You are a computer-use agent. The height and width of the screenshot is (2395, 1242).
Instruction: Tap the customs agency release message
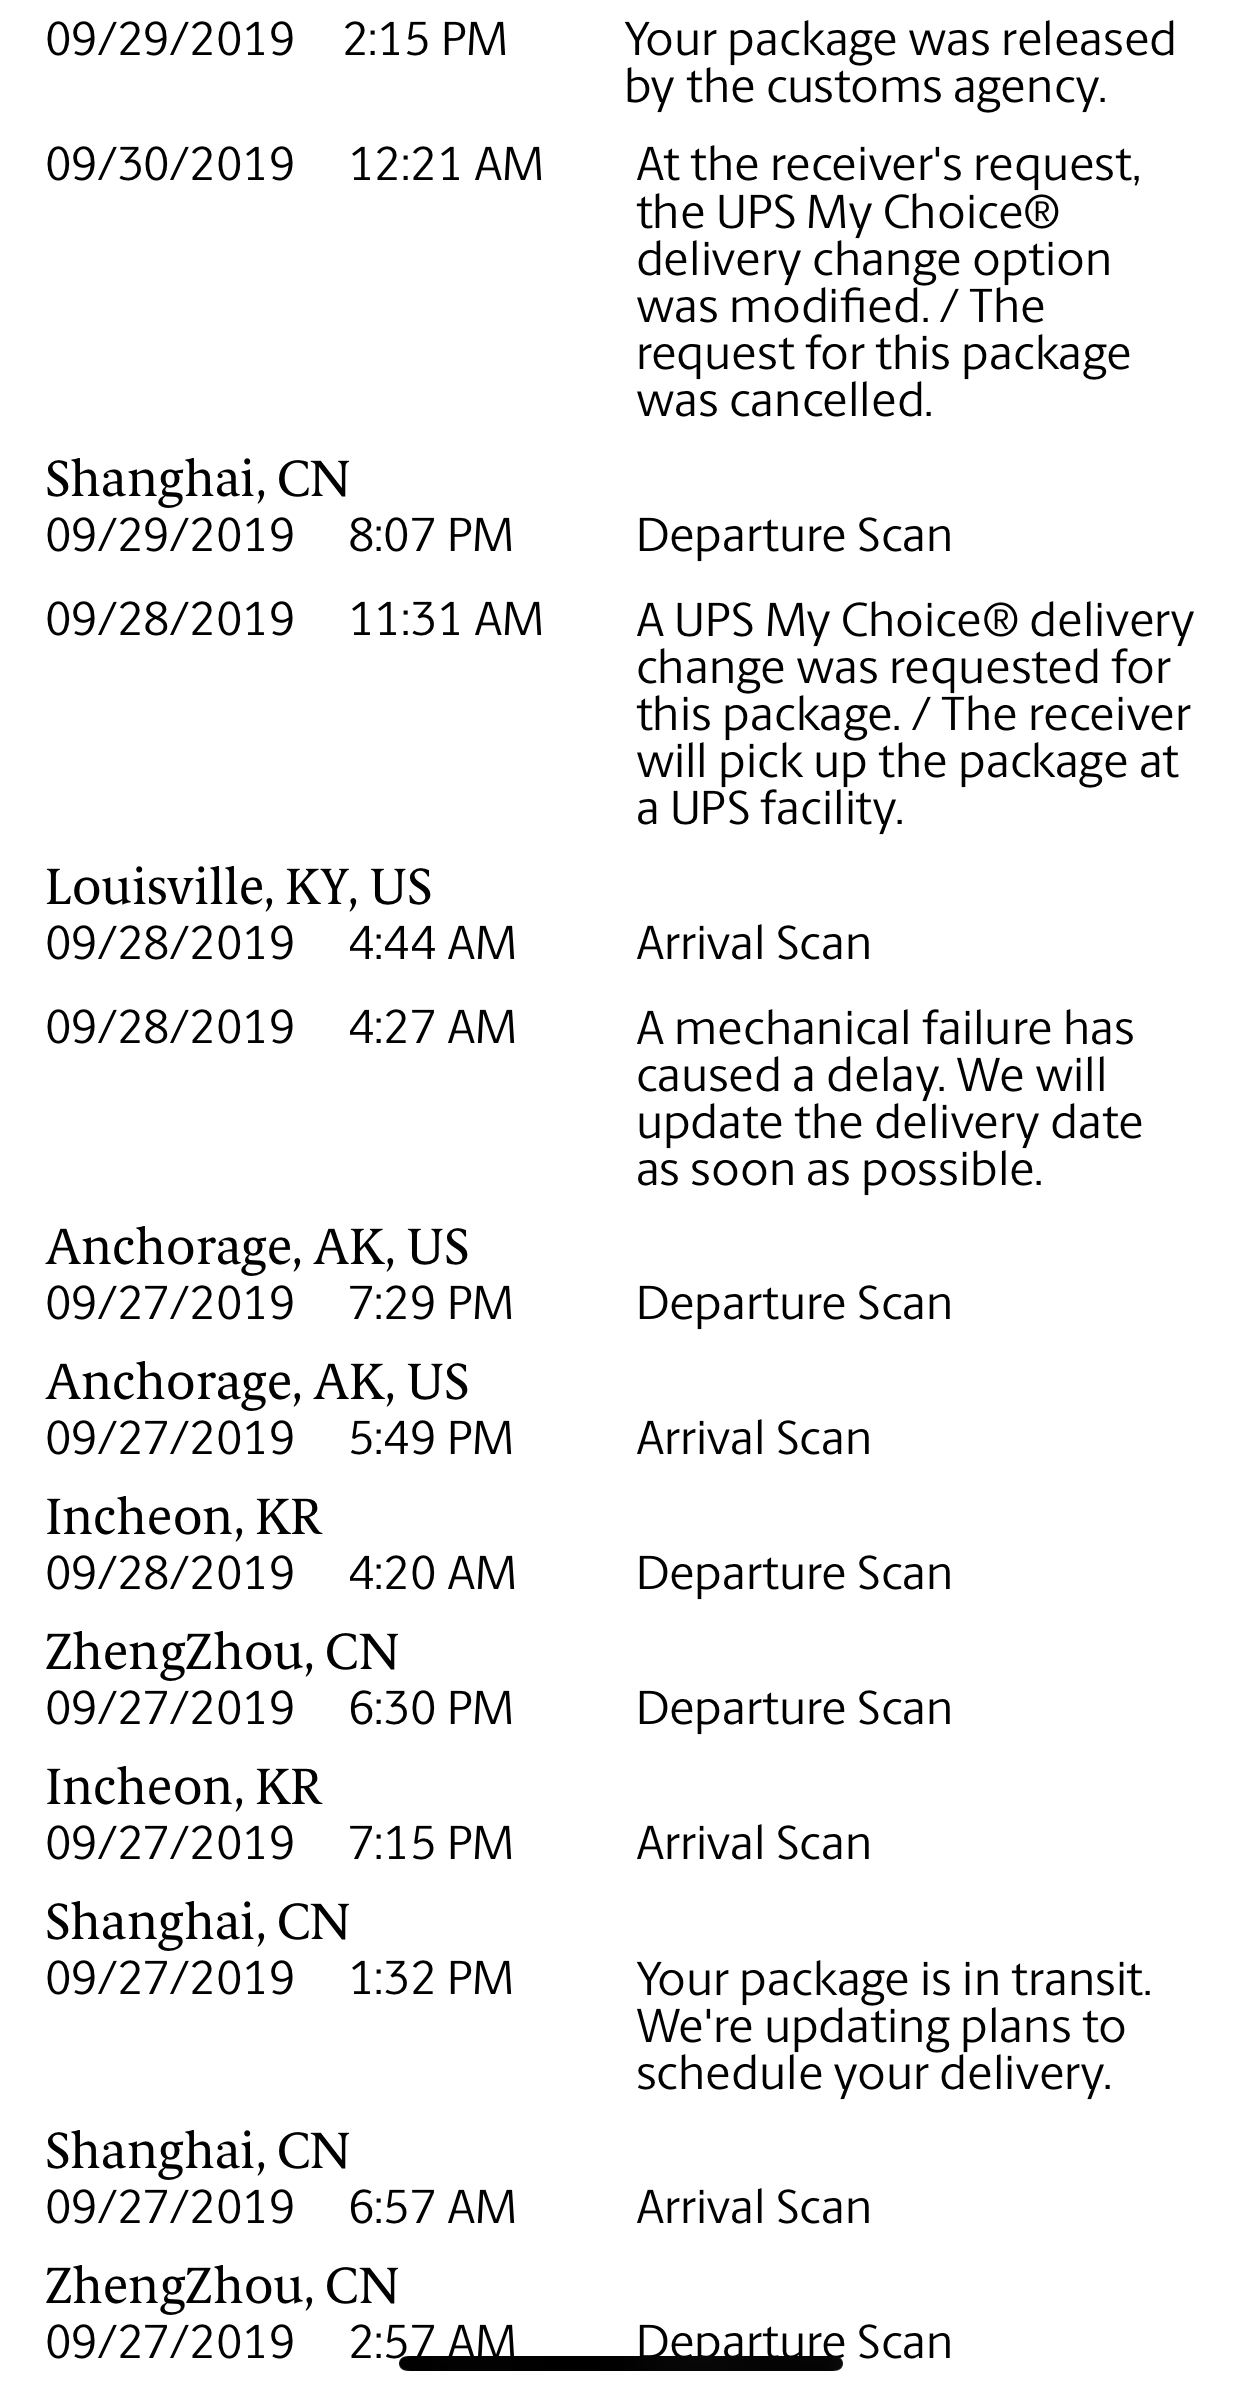900,63
